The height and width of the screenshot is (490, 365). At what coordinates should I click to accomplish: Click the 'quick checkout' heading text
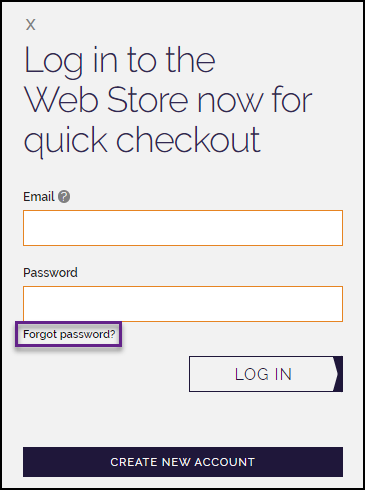[x=142, y=141]
